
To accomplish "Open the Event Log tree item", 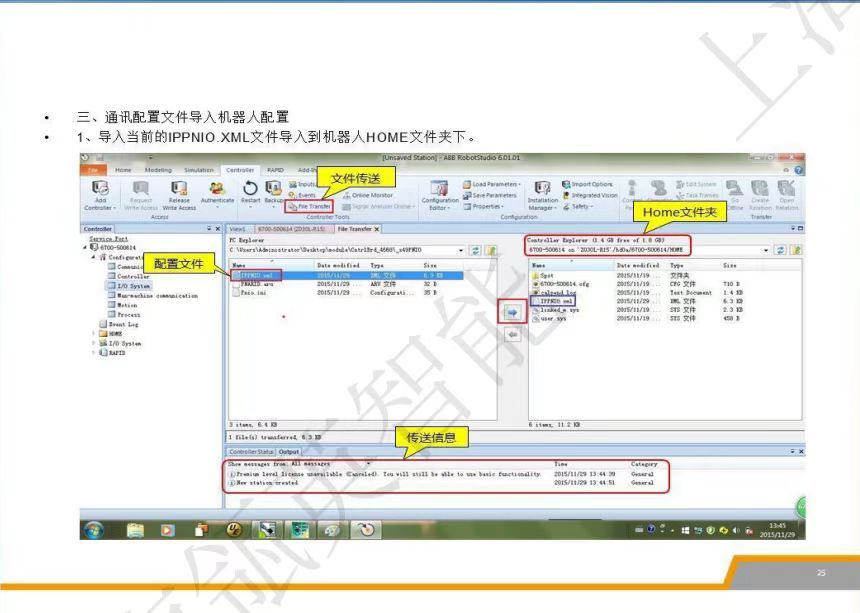I will point(118,325).
